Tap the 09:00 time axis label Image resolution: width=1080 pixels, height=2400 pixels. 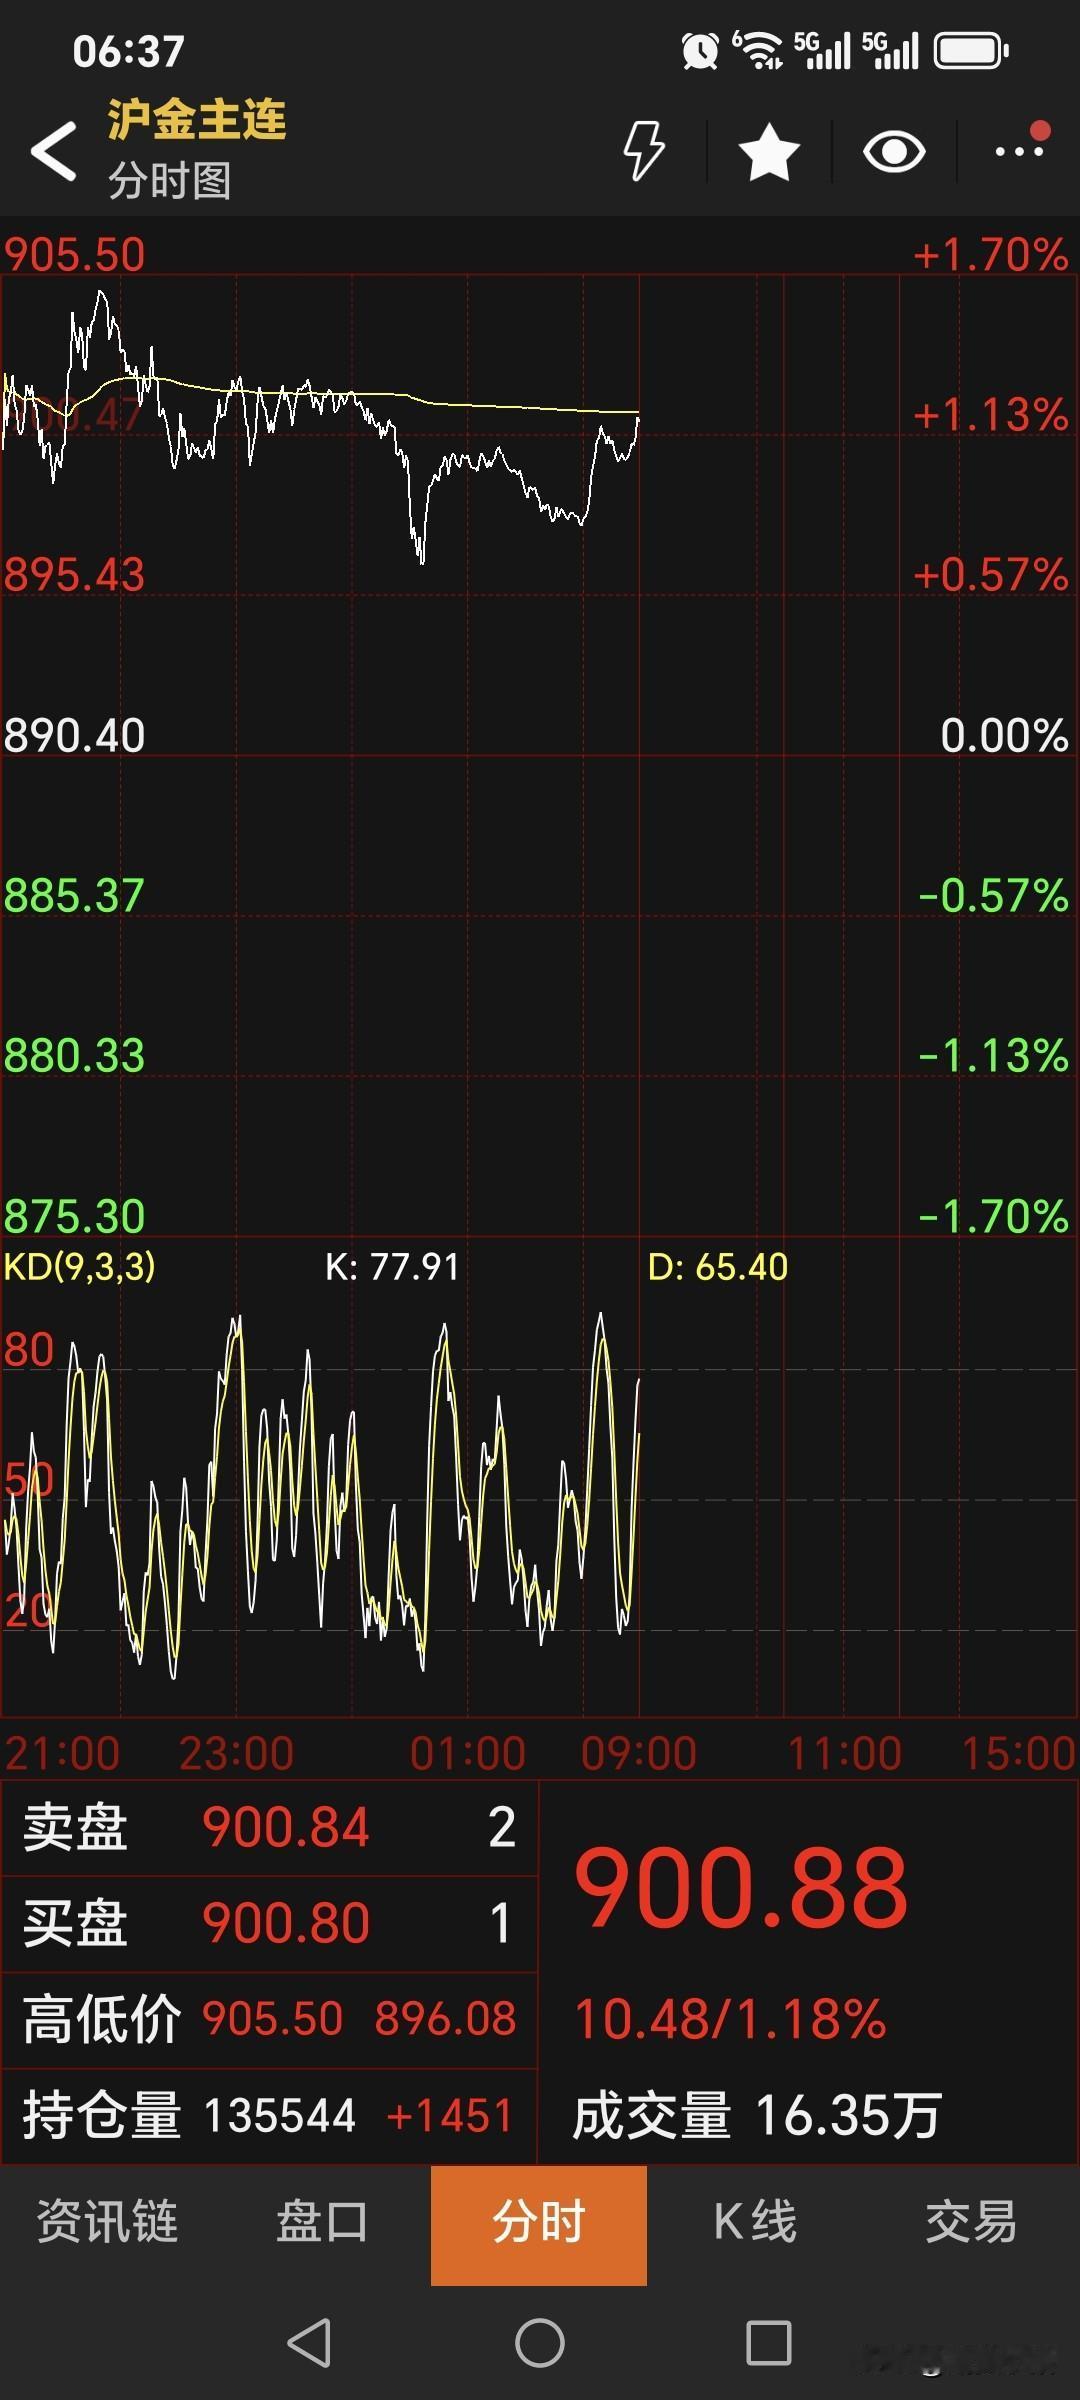tap(639, 1753)
